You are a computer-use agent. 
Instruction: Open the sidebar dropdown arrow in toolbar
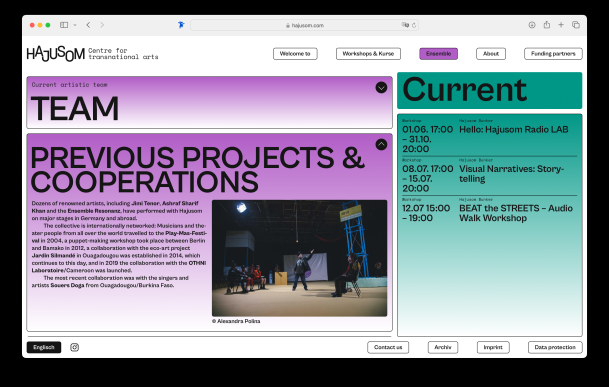click(x=75, y=25)
